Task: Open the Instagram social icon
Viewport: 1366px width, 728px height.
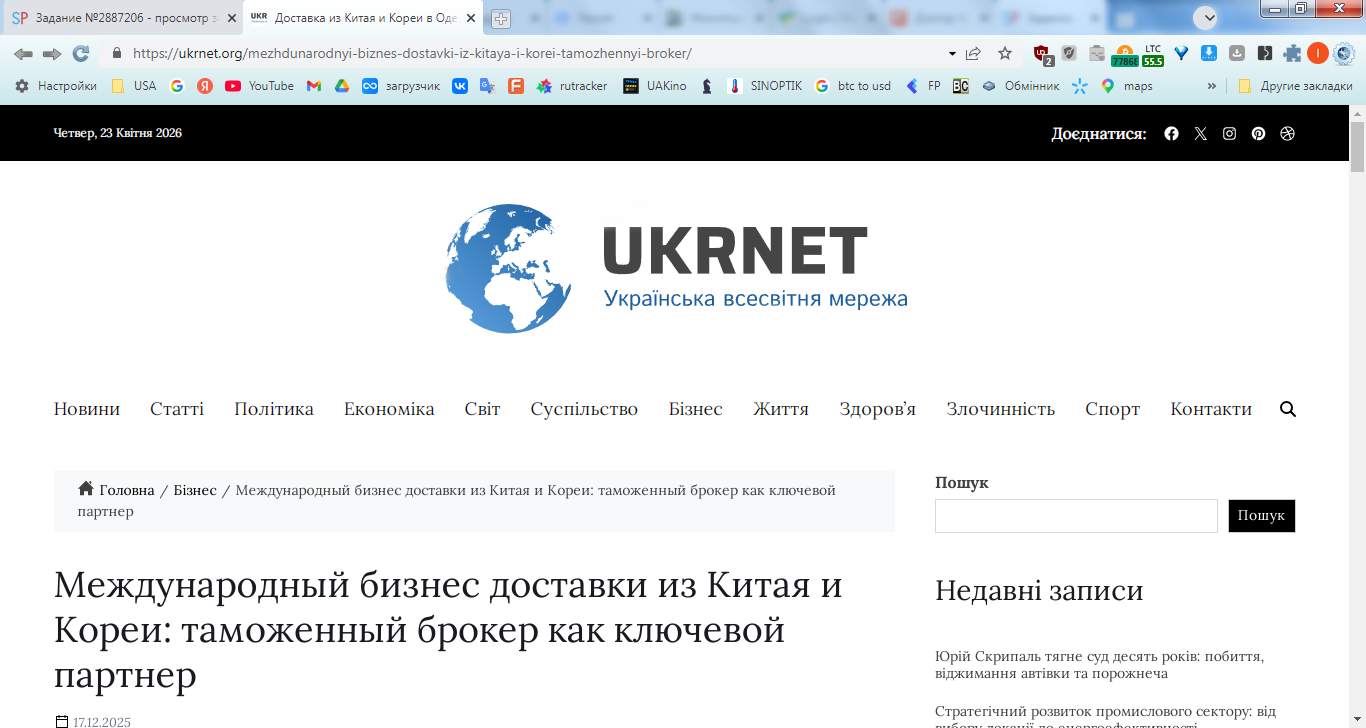Action: click(x=1230, y=133)
